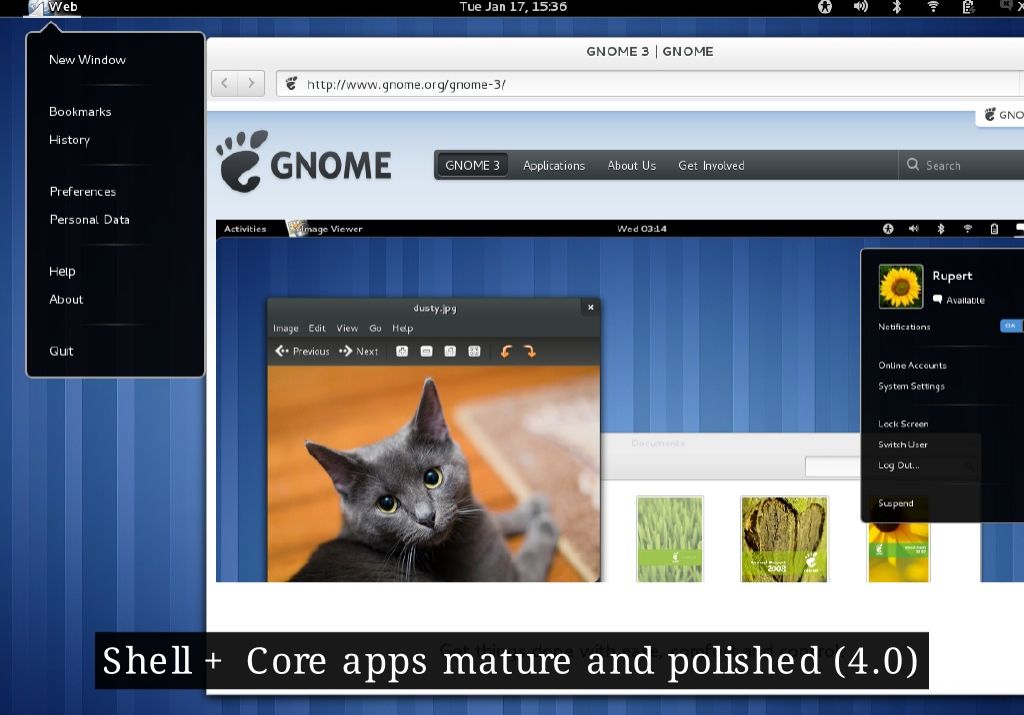The width and height of the screenshot is (1024, 715).
Task: Open Image menu in the image viewer
Action: tap(285, 328)
